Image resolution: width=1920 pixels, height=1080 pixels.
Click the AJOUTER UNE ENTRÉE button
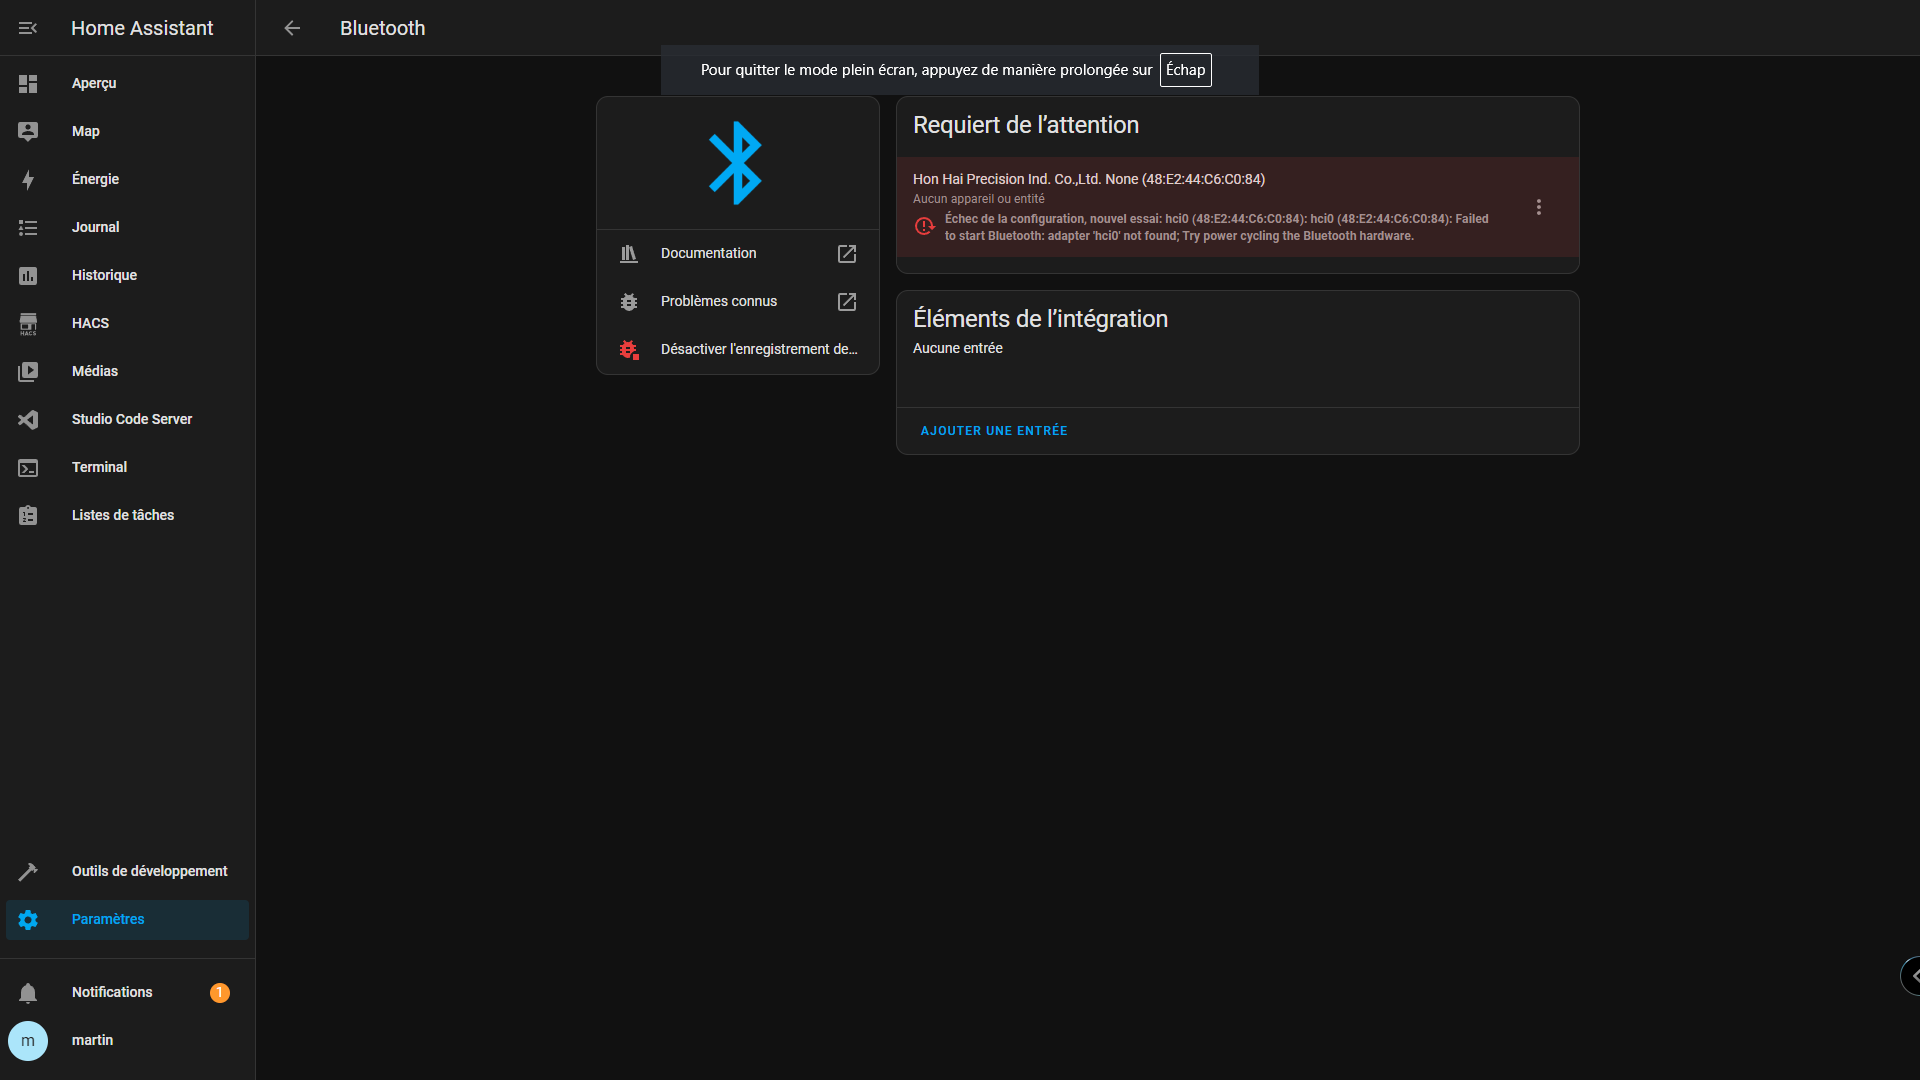tap(994, 431)
